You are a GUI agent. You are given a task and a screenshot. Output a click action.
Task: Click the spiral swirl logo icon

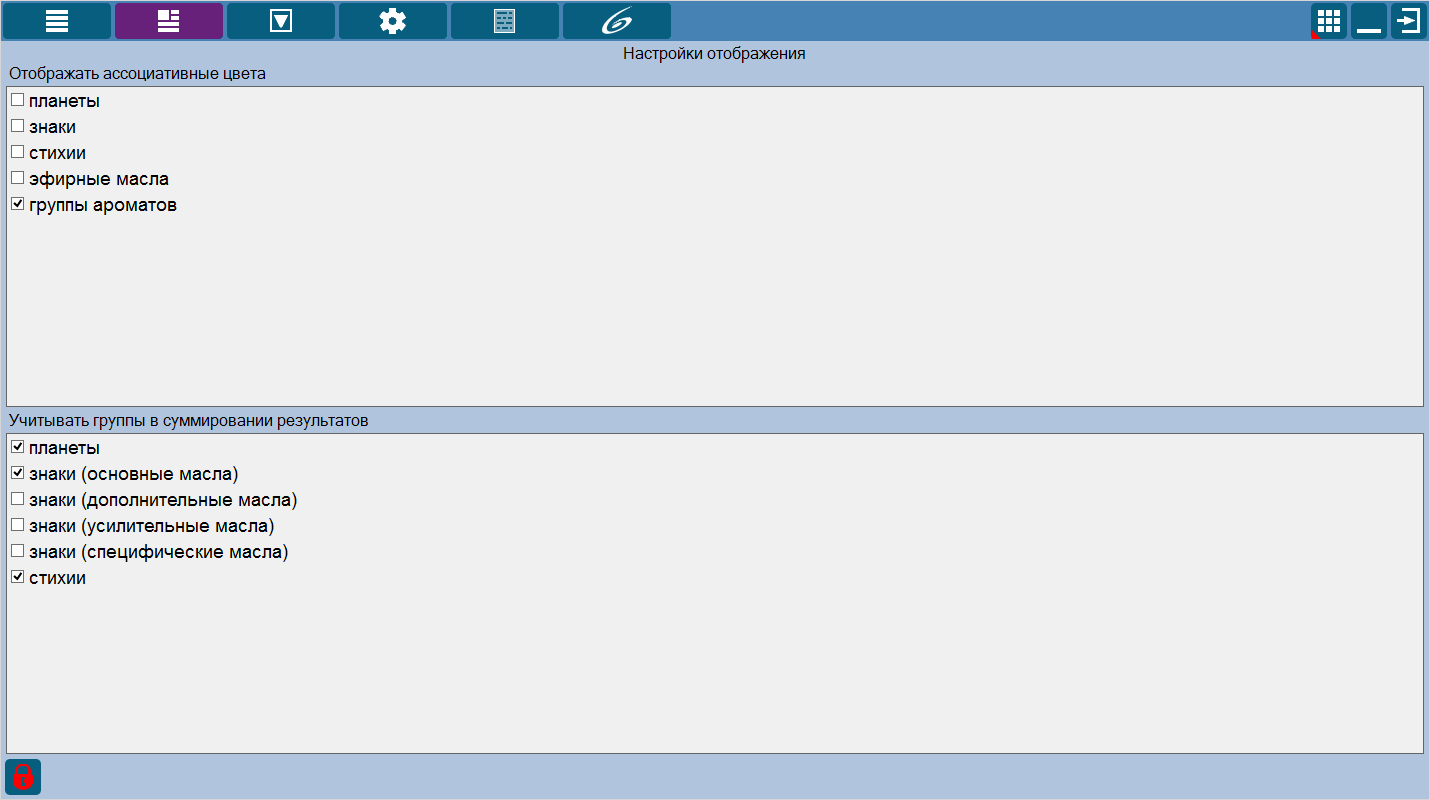tap(617, 21)
